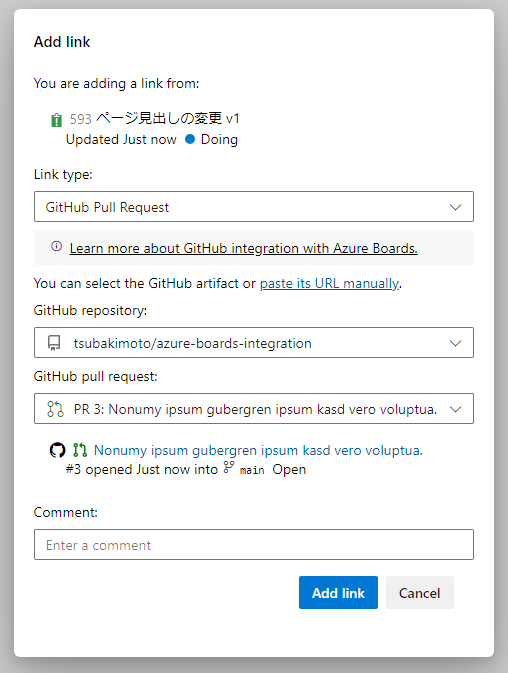
Task: Click the Add link button
Action: tap(339, 592)
